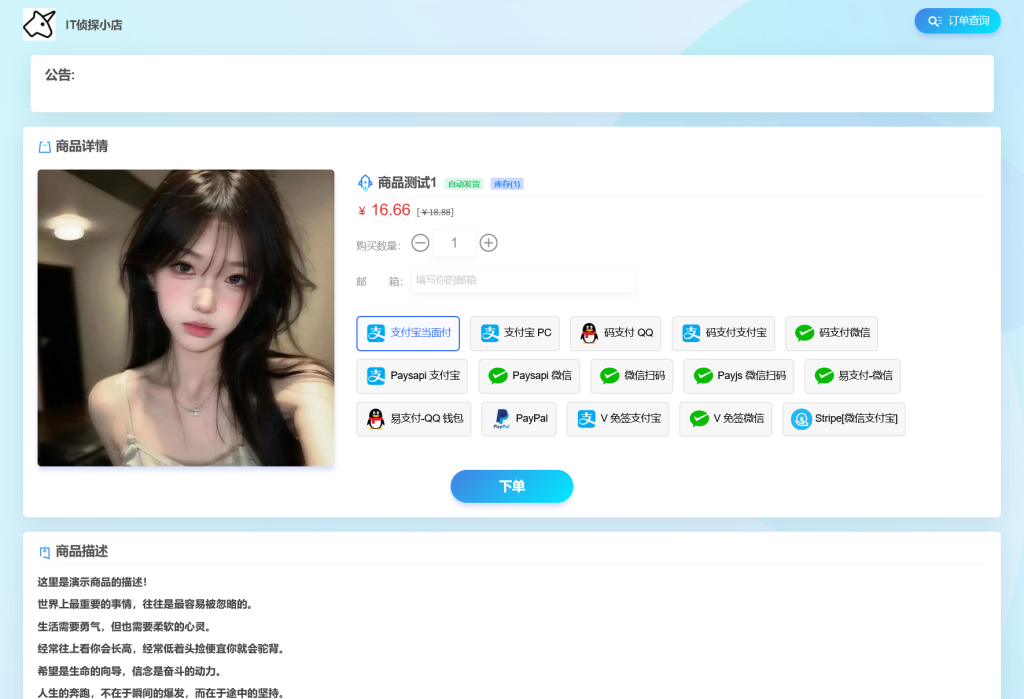Select 支付宝 PC payment option
Viewport: 1024px width, 699px height.
point(515,333)
